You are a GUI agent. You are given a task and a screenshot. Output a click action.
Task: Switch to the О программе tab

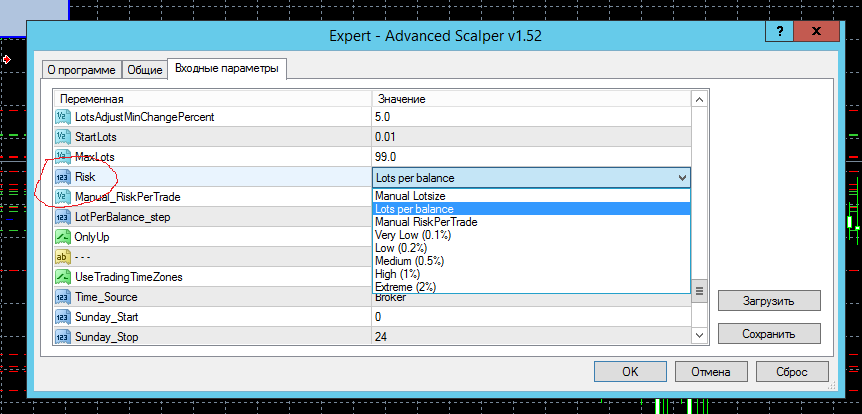tap(81, 70)
